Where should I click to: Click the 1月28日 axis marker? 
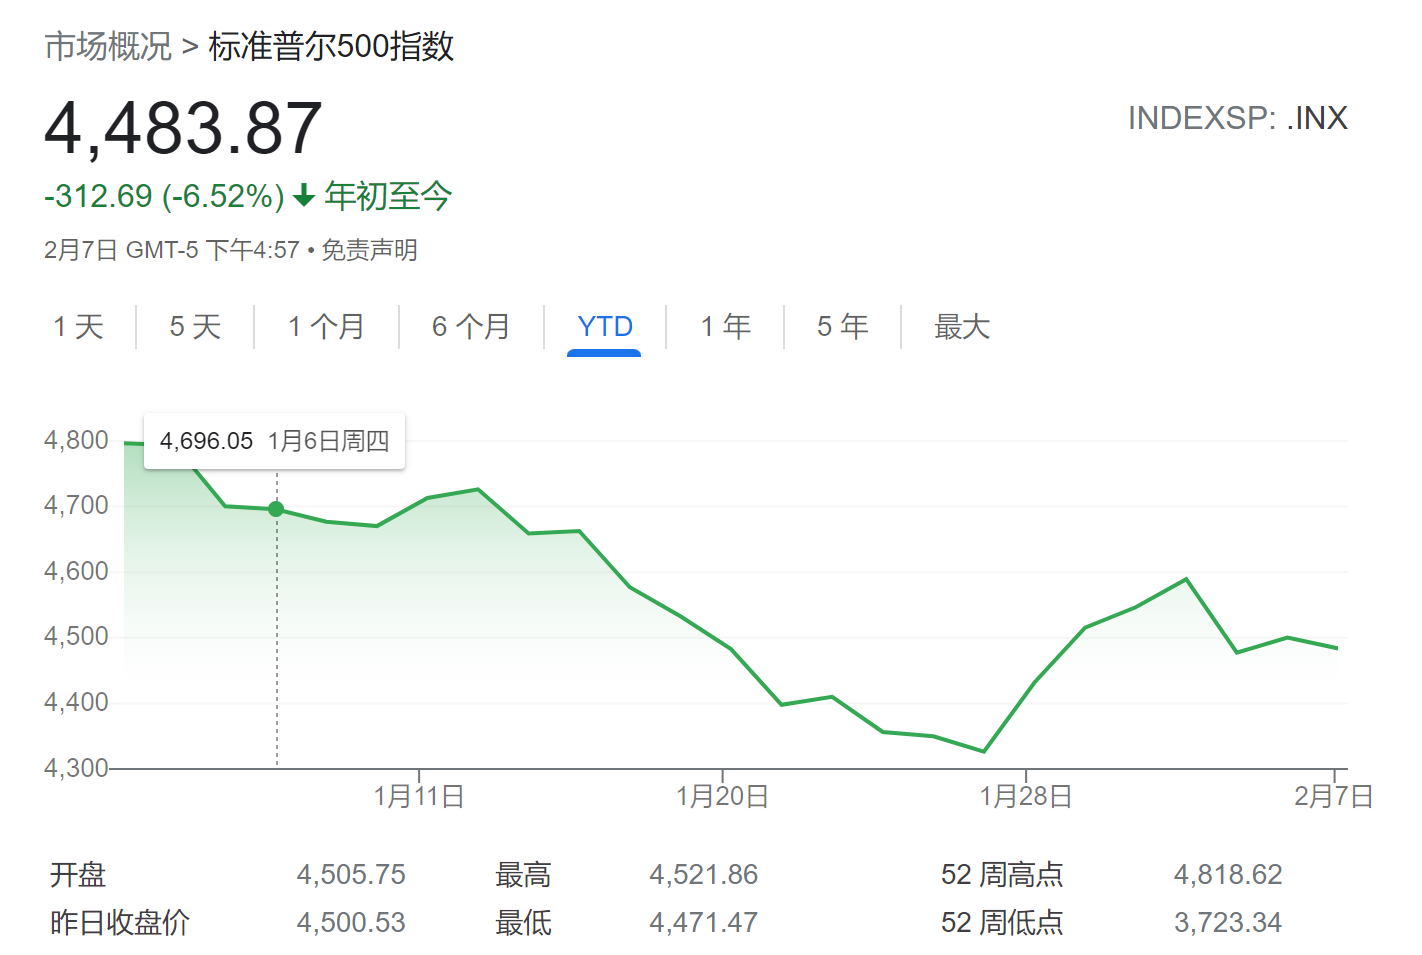coord(1026,796)
